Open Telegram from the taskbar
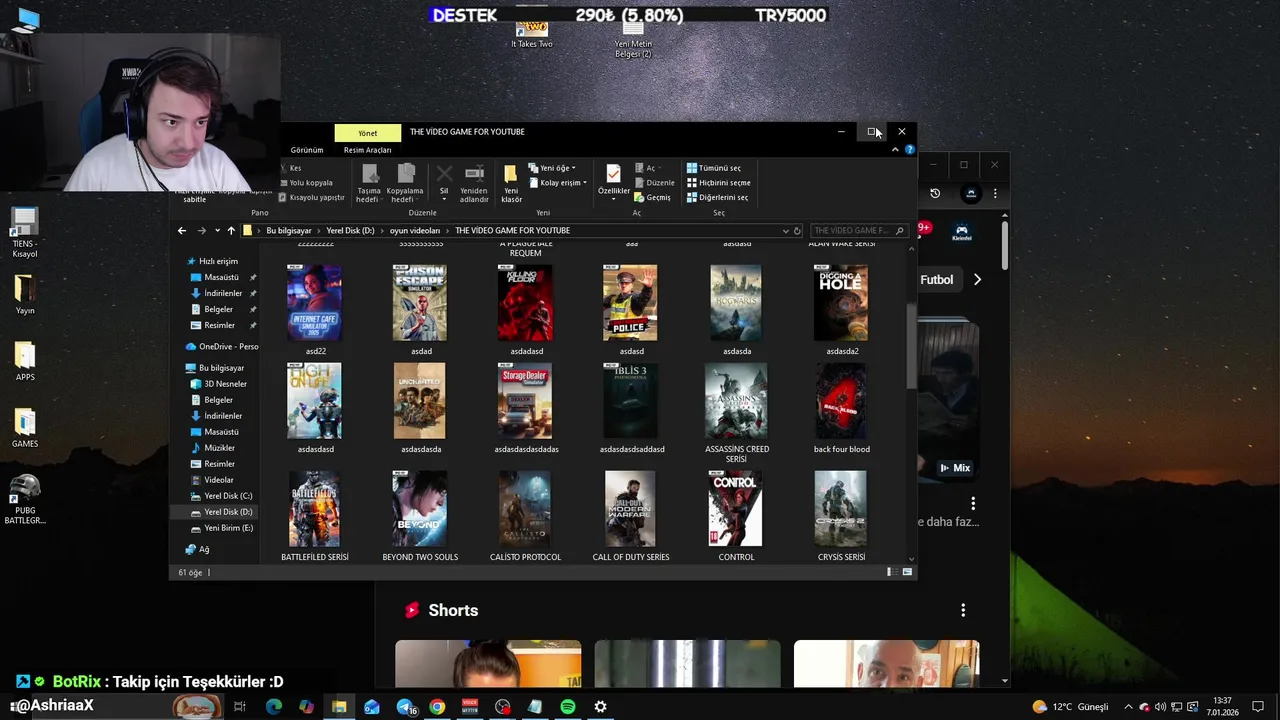 click(405, 707)
